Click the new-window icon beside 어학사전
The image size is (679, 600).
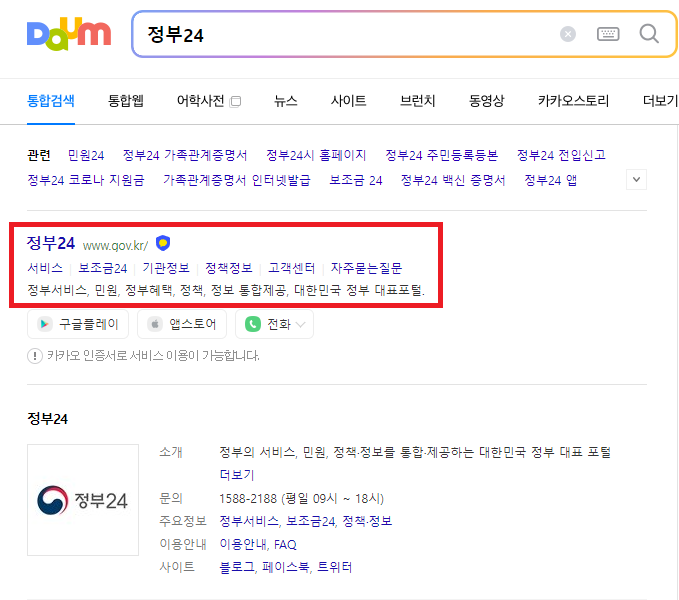(x=235, y=101)
